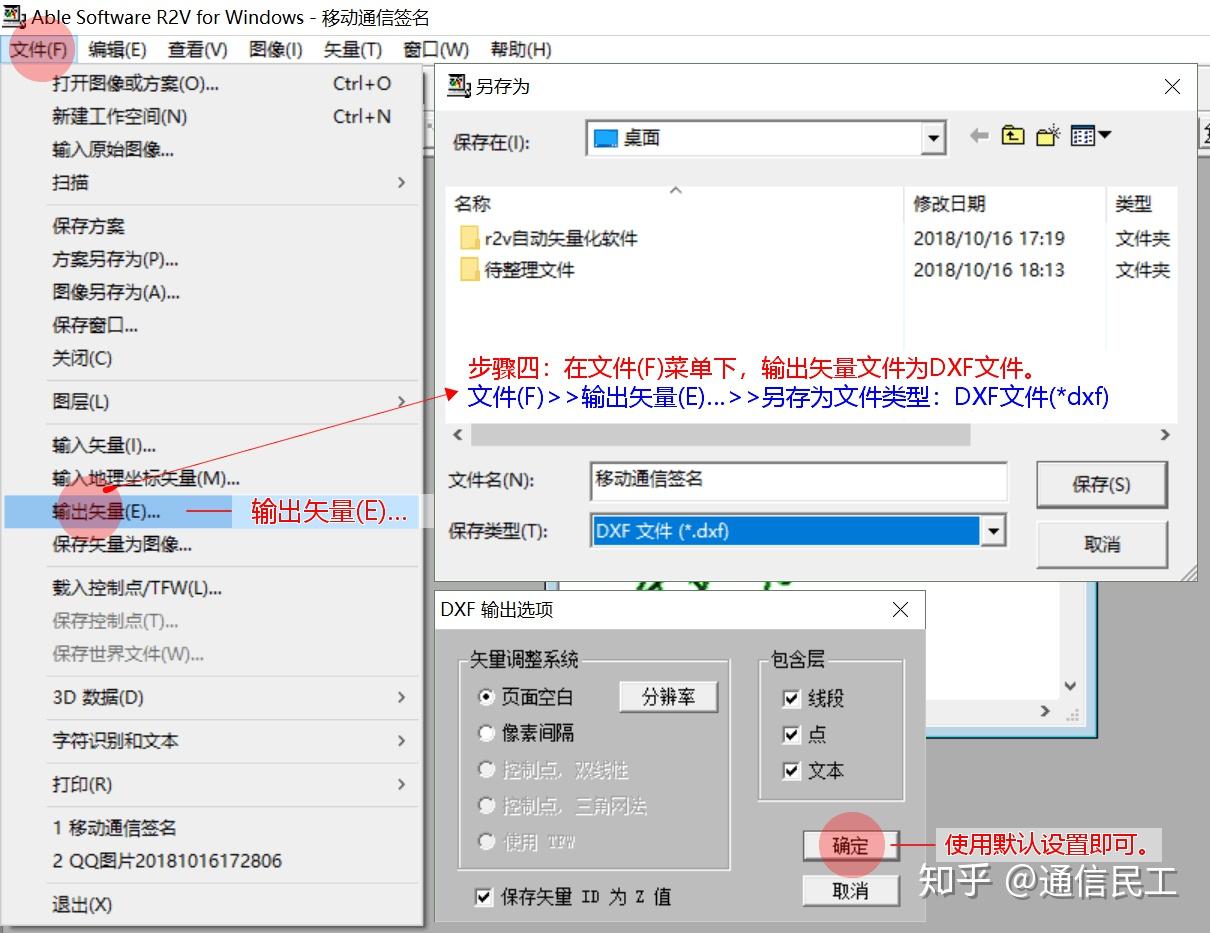Click 取消 in Save As dialog
Screen dimensions: 1210x933
[1101, 544]
